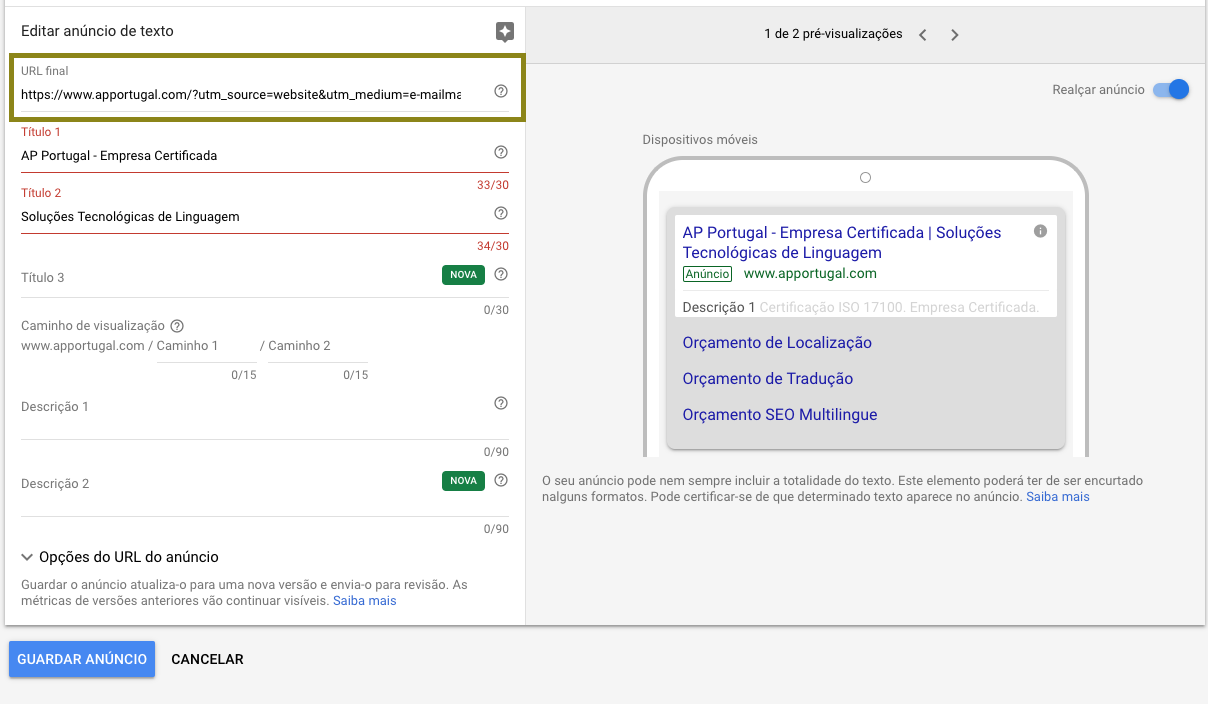Open help icon for Caminho de visualização

coord(177,326)
